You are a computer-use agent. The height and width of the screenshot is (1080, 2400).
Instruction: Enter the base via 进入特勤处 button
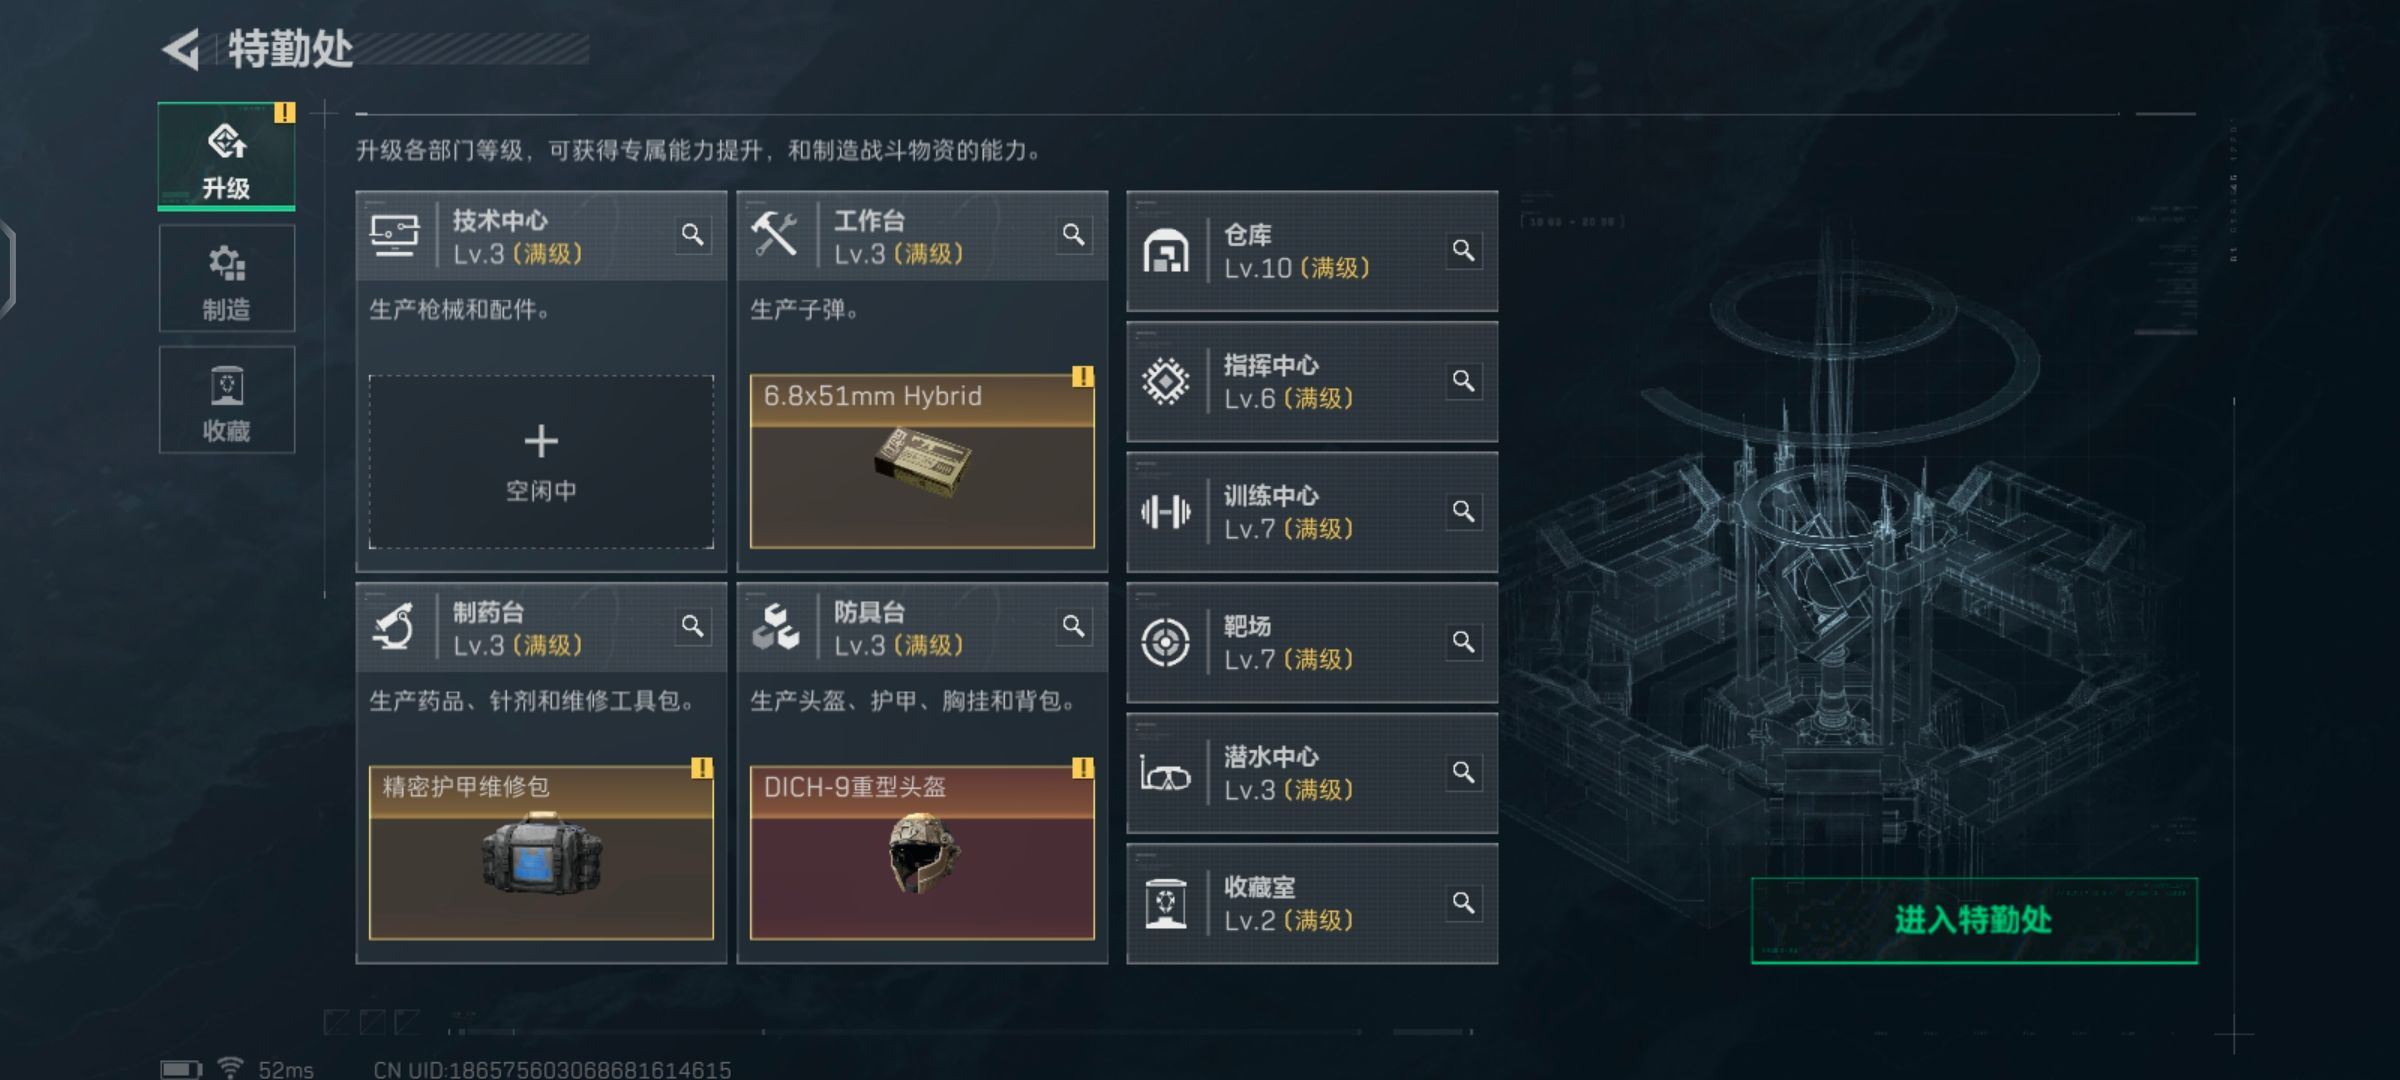pyautogui.click(x=1974, y=921)
